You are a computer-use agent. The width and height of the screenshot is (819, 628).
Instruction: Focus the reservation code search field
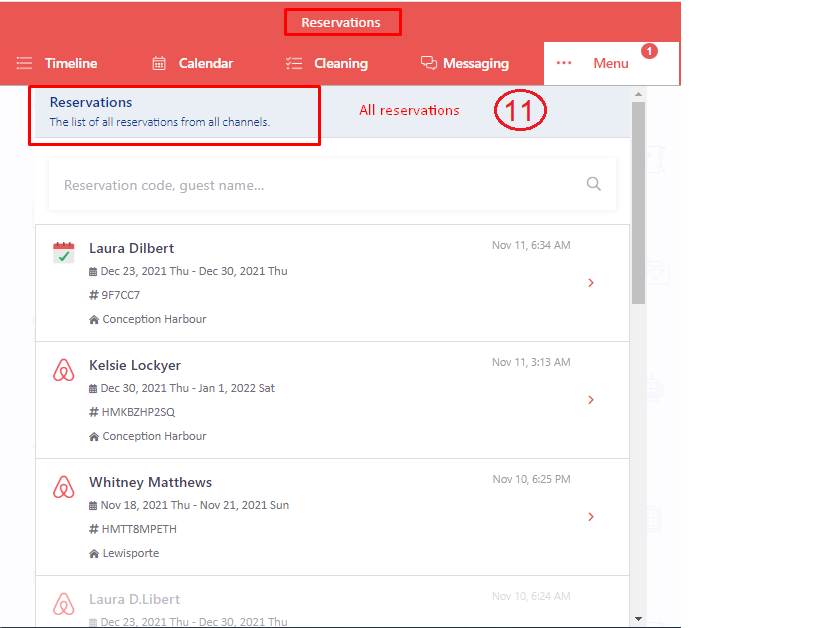pos(332,184)
